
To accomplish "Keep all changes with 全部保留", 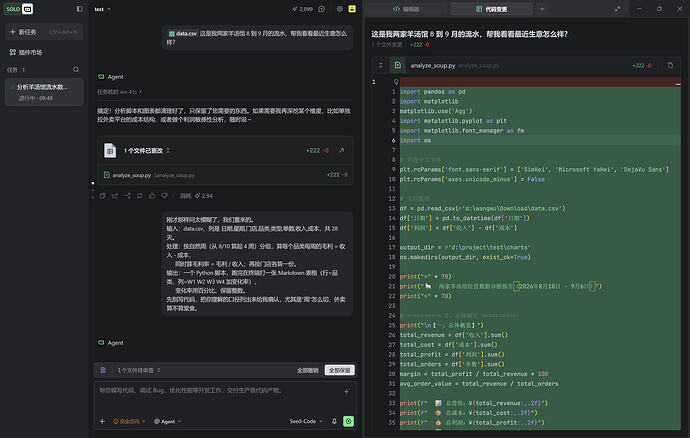I will coord(340,370).
